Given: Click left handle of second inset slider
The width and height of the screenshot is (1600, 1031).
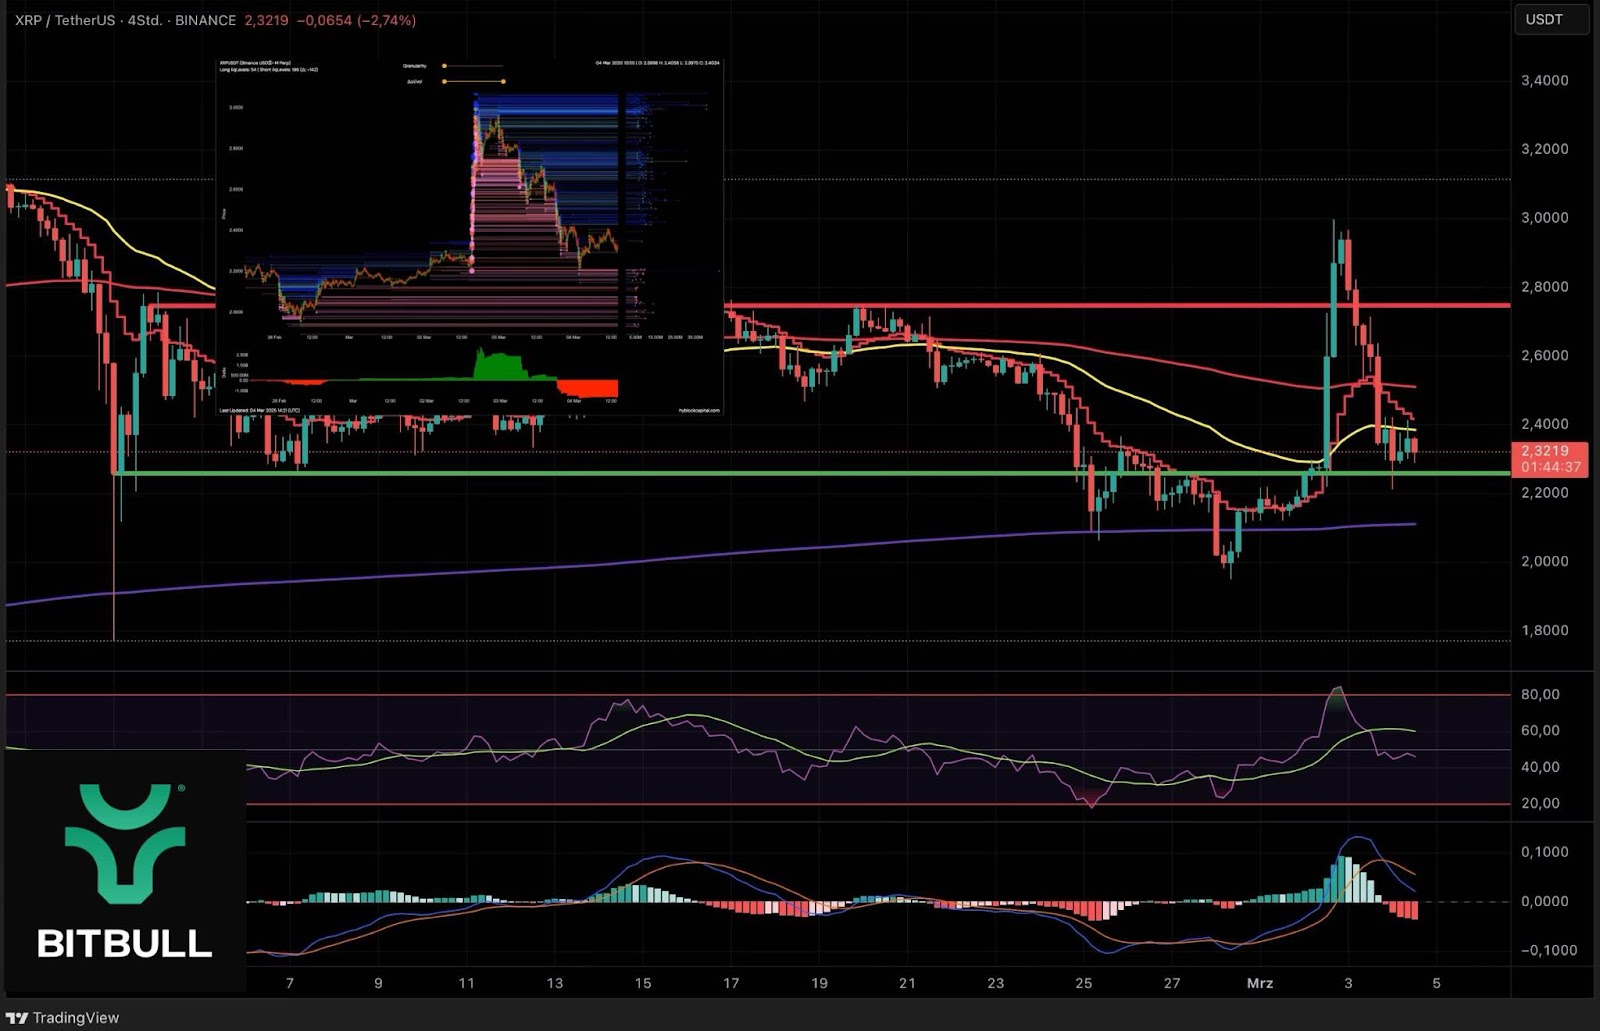Looking at the screenshot, I should (x=444, y=81).
